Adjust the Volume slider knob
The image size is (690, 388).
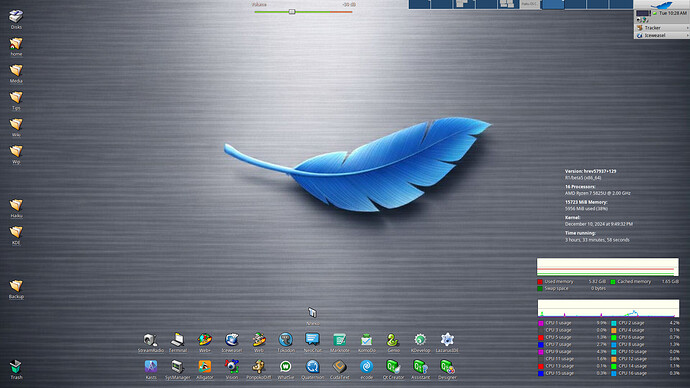(292, 12)
